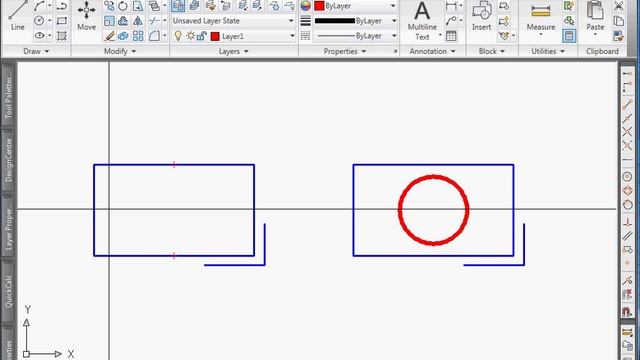
Task: Open the Quick Calculator icon in Utilities
Action: (569, 36)
